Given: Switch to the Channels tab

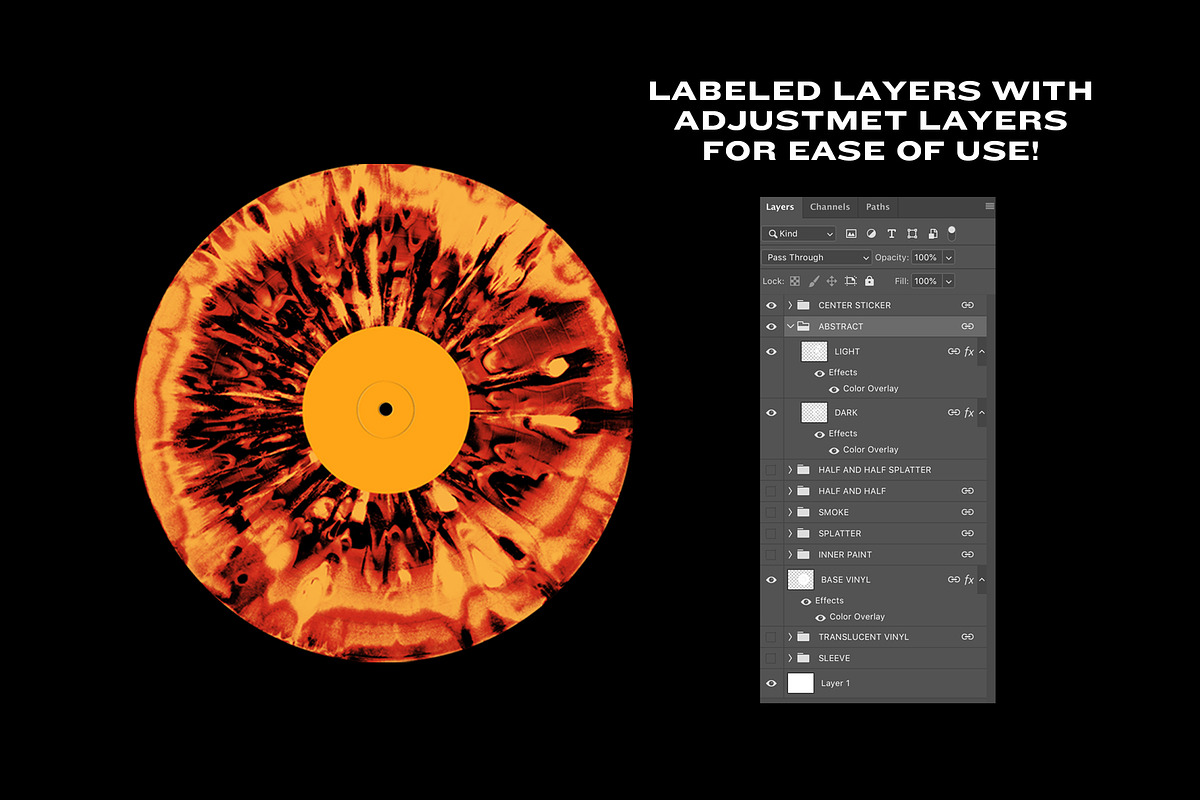Looking at the screenshot, I should click(830, 207).
